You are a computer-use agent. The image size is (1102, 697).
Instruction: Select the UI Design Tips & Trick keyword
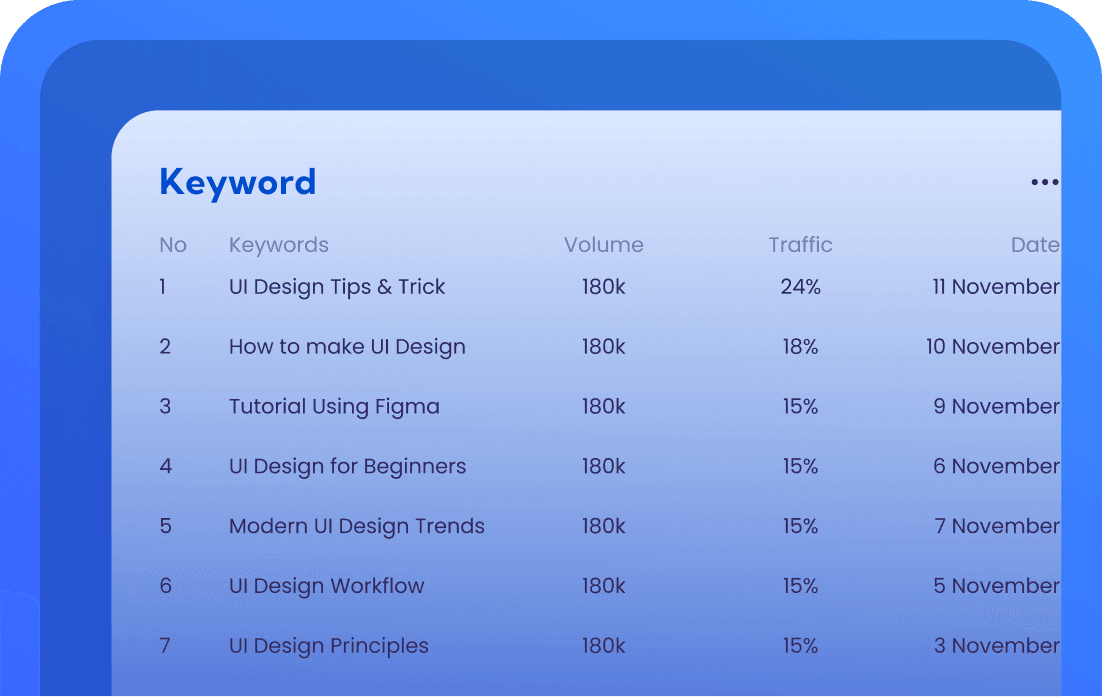[x=337, y=287]
